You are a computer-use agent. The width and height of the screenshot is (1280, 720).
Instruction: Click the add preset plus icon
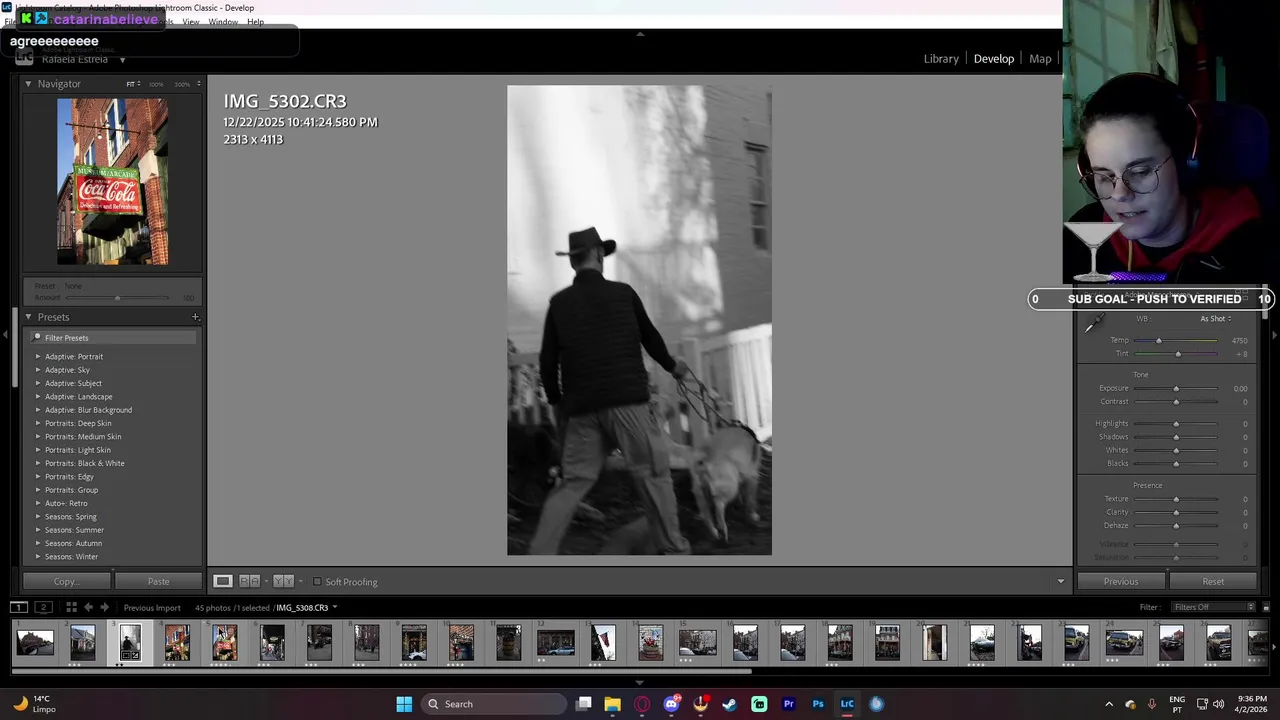point(195,317)
